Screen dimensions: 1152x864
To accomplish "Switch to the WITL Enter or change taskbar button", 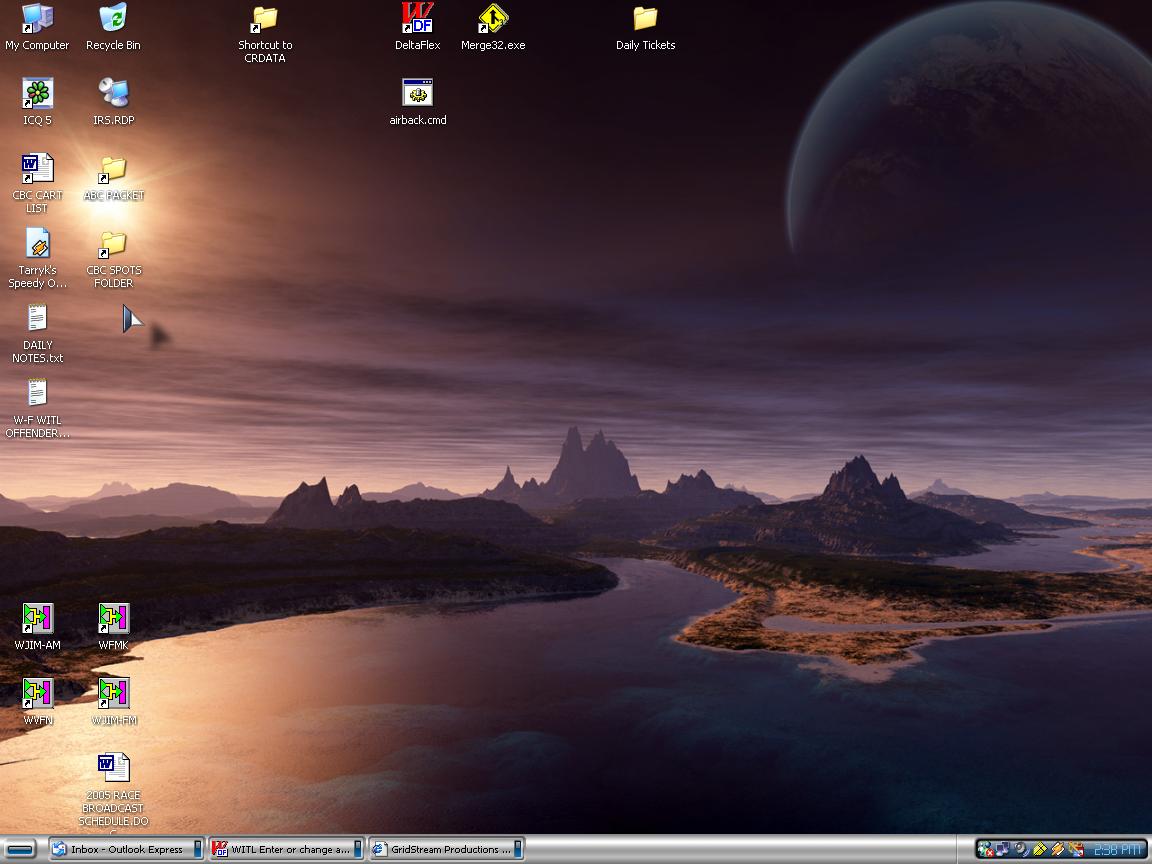I will pyautogui.click(x=286, y=849).
